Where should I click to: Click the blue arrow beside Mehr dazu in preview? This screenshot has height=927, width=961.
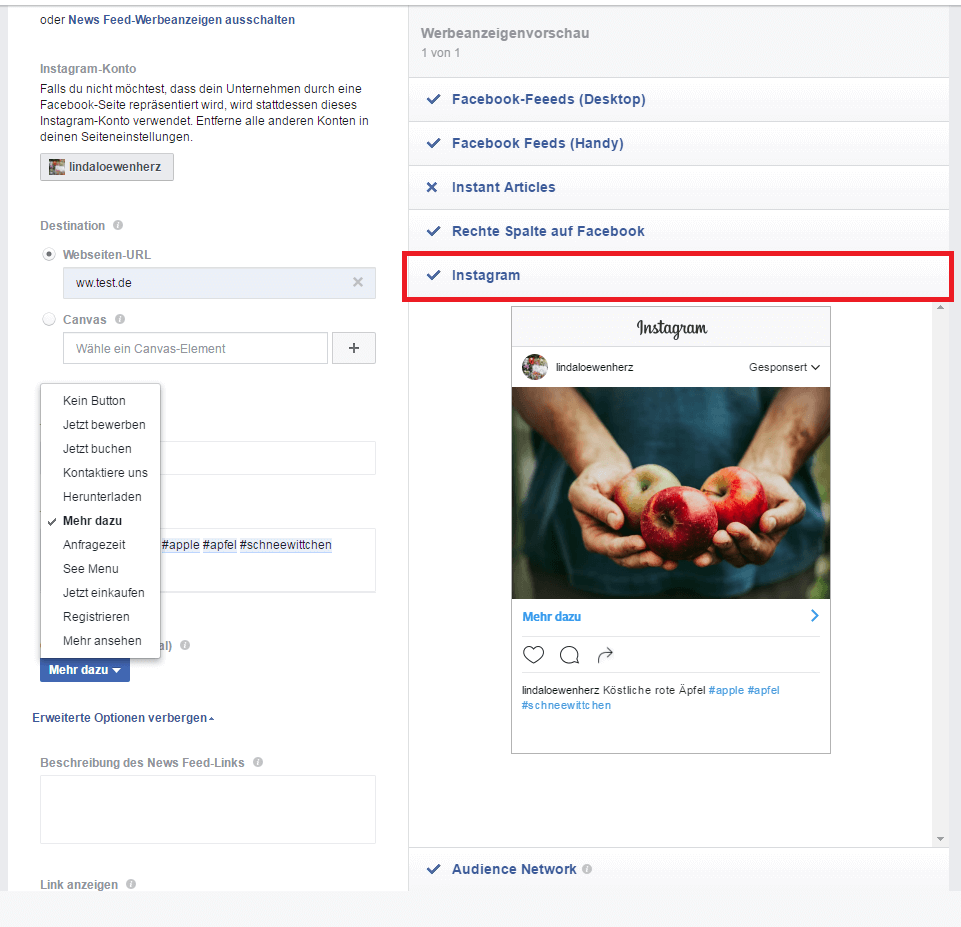pyautogui.click(x=815, y=616)
